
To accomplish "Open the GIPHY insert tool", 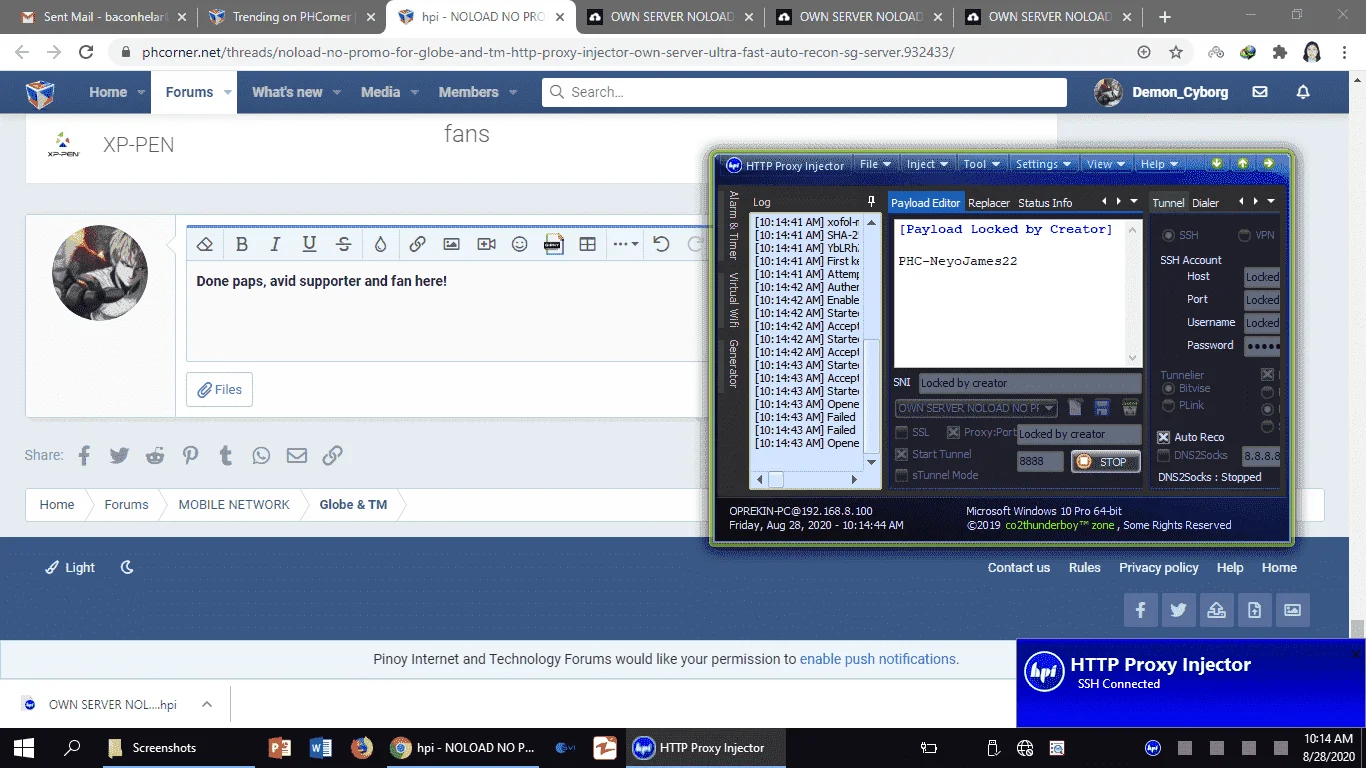I will pos(553,244).
